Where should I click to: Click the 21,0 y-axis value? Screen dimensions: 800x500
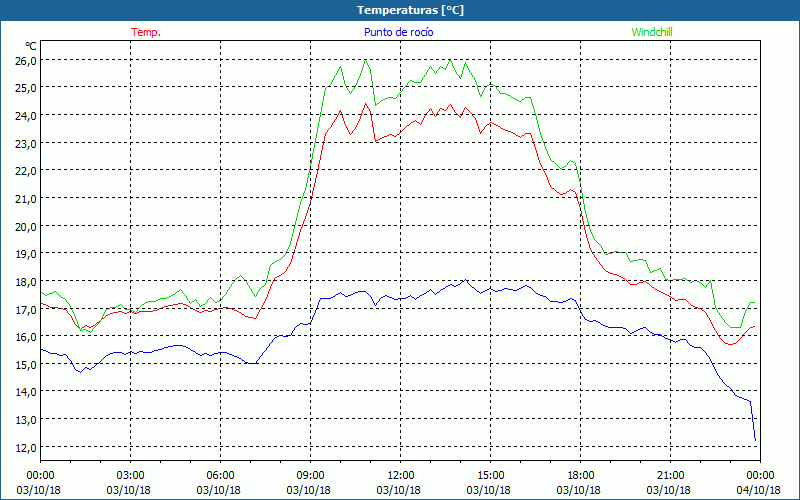tap(24, 199)
